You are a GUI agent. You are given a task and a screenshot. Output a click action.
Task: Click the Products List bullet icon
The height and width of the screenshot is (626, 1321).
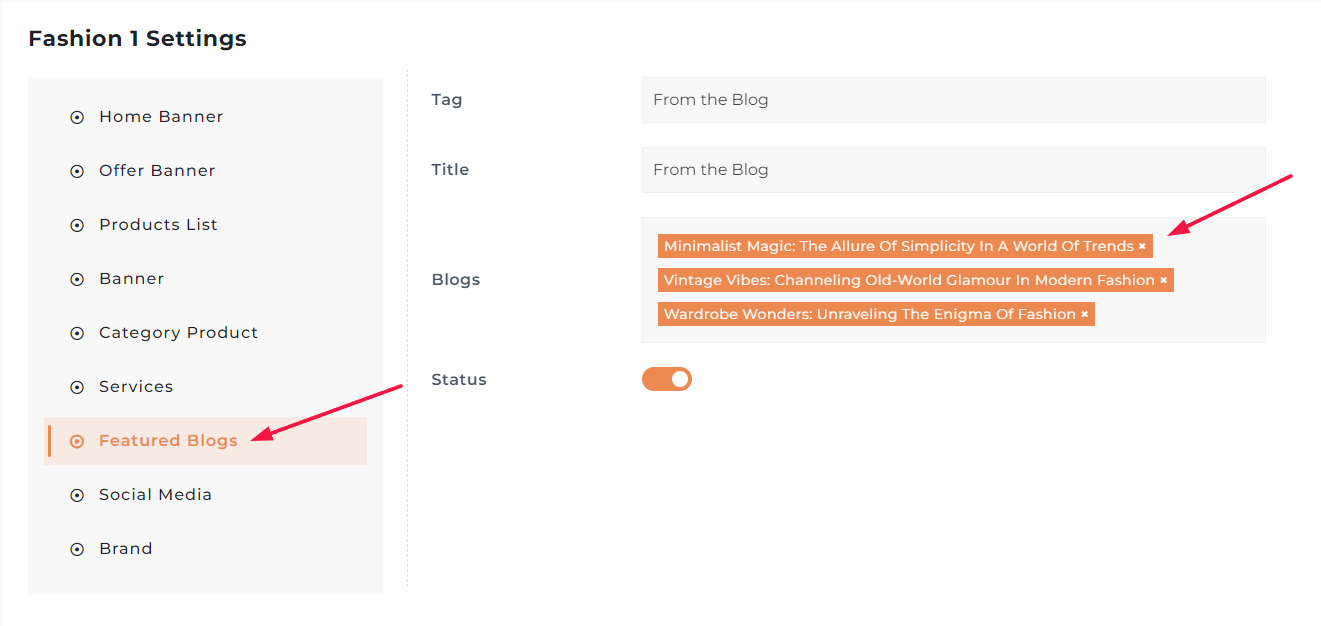coord(77,226)
